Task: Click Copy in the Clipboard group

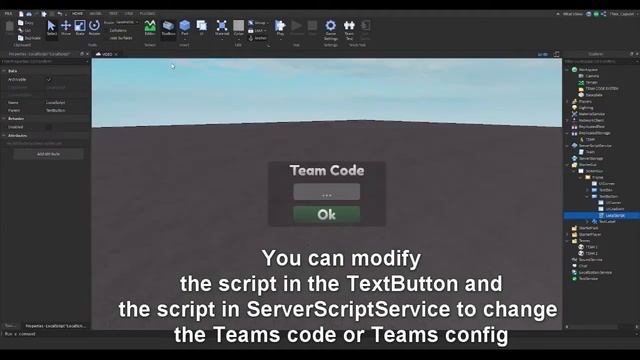Action: point(26,23)
